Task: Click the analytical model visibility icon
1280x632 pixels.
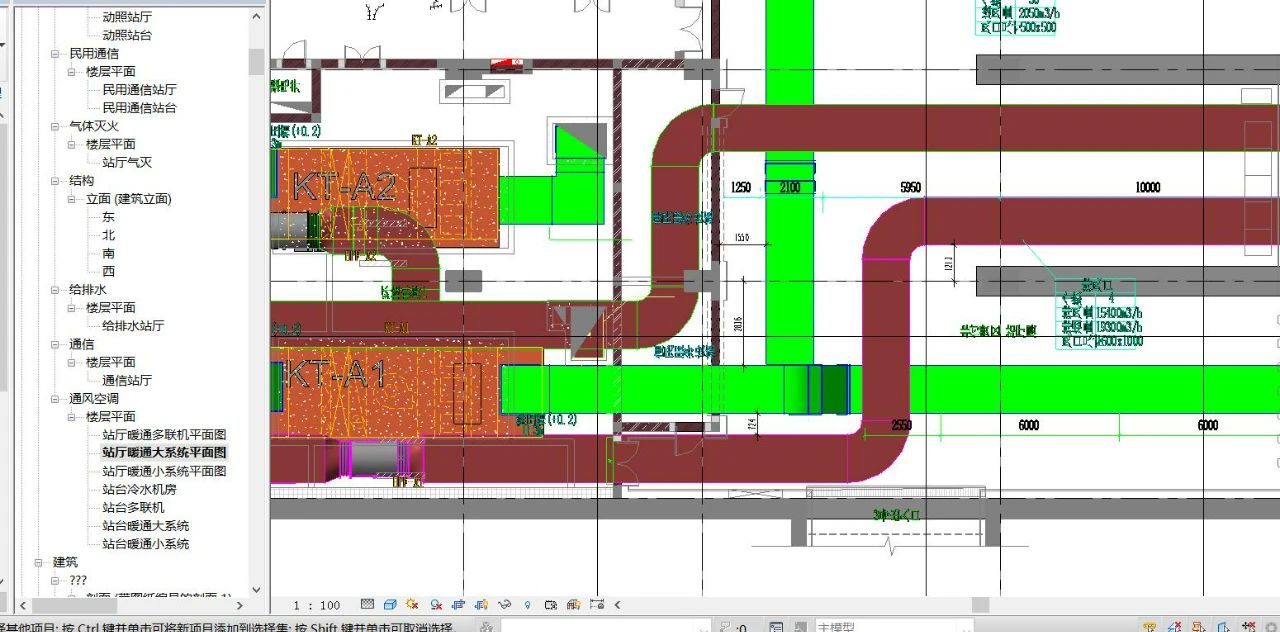Action: 574,605
